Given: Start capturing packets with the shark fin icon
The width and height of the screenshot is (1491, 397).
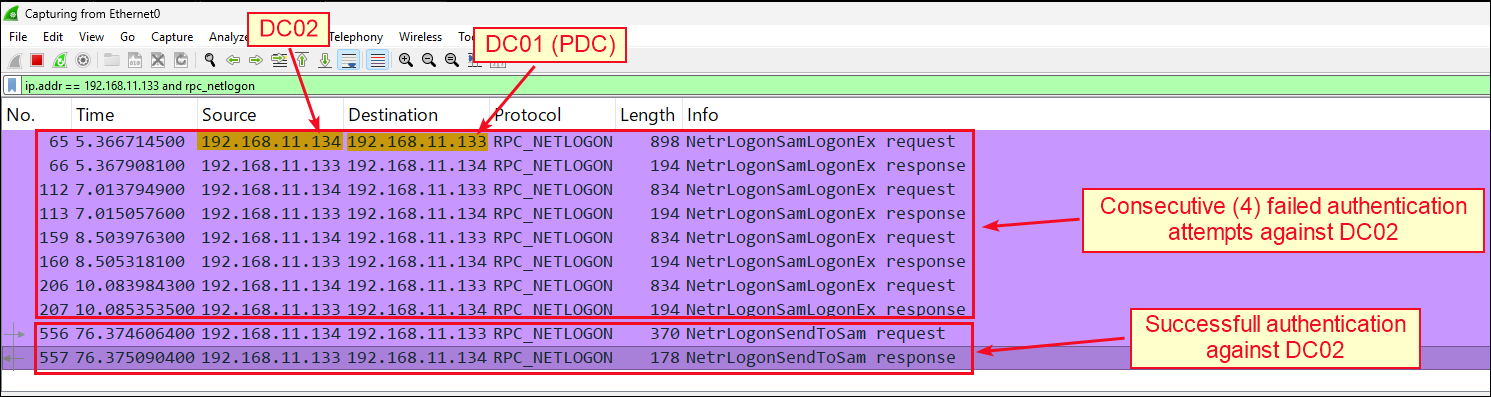Looking at the screenshot, I should point(15,60).
